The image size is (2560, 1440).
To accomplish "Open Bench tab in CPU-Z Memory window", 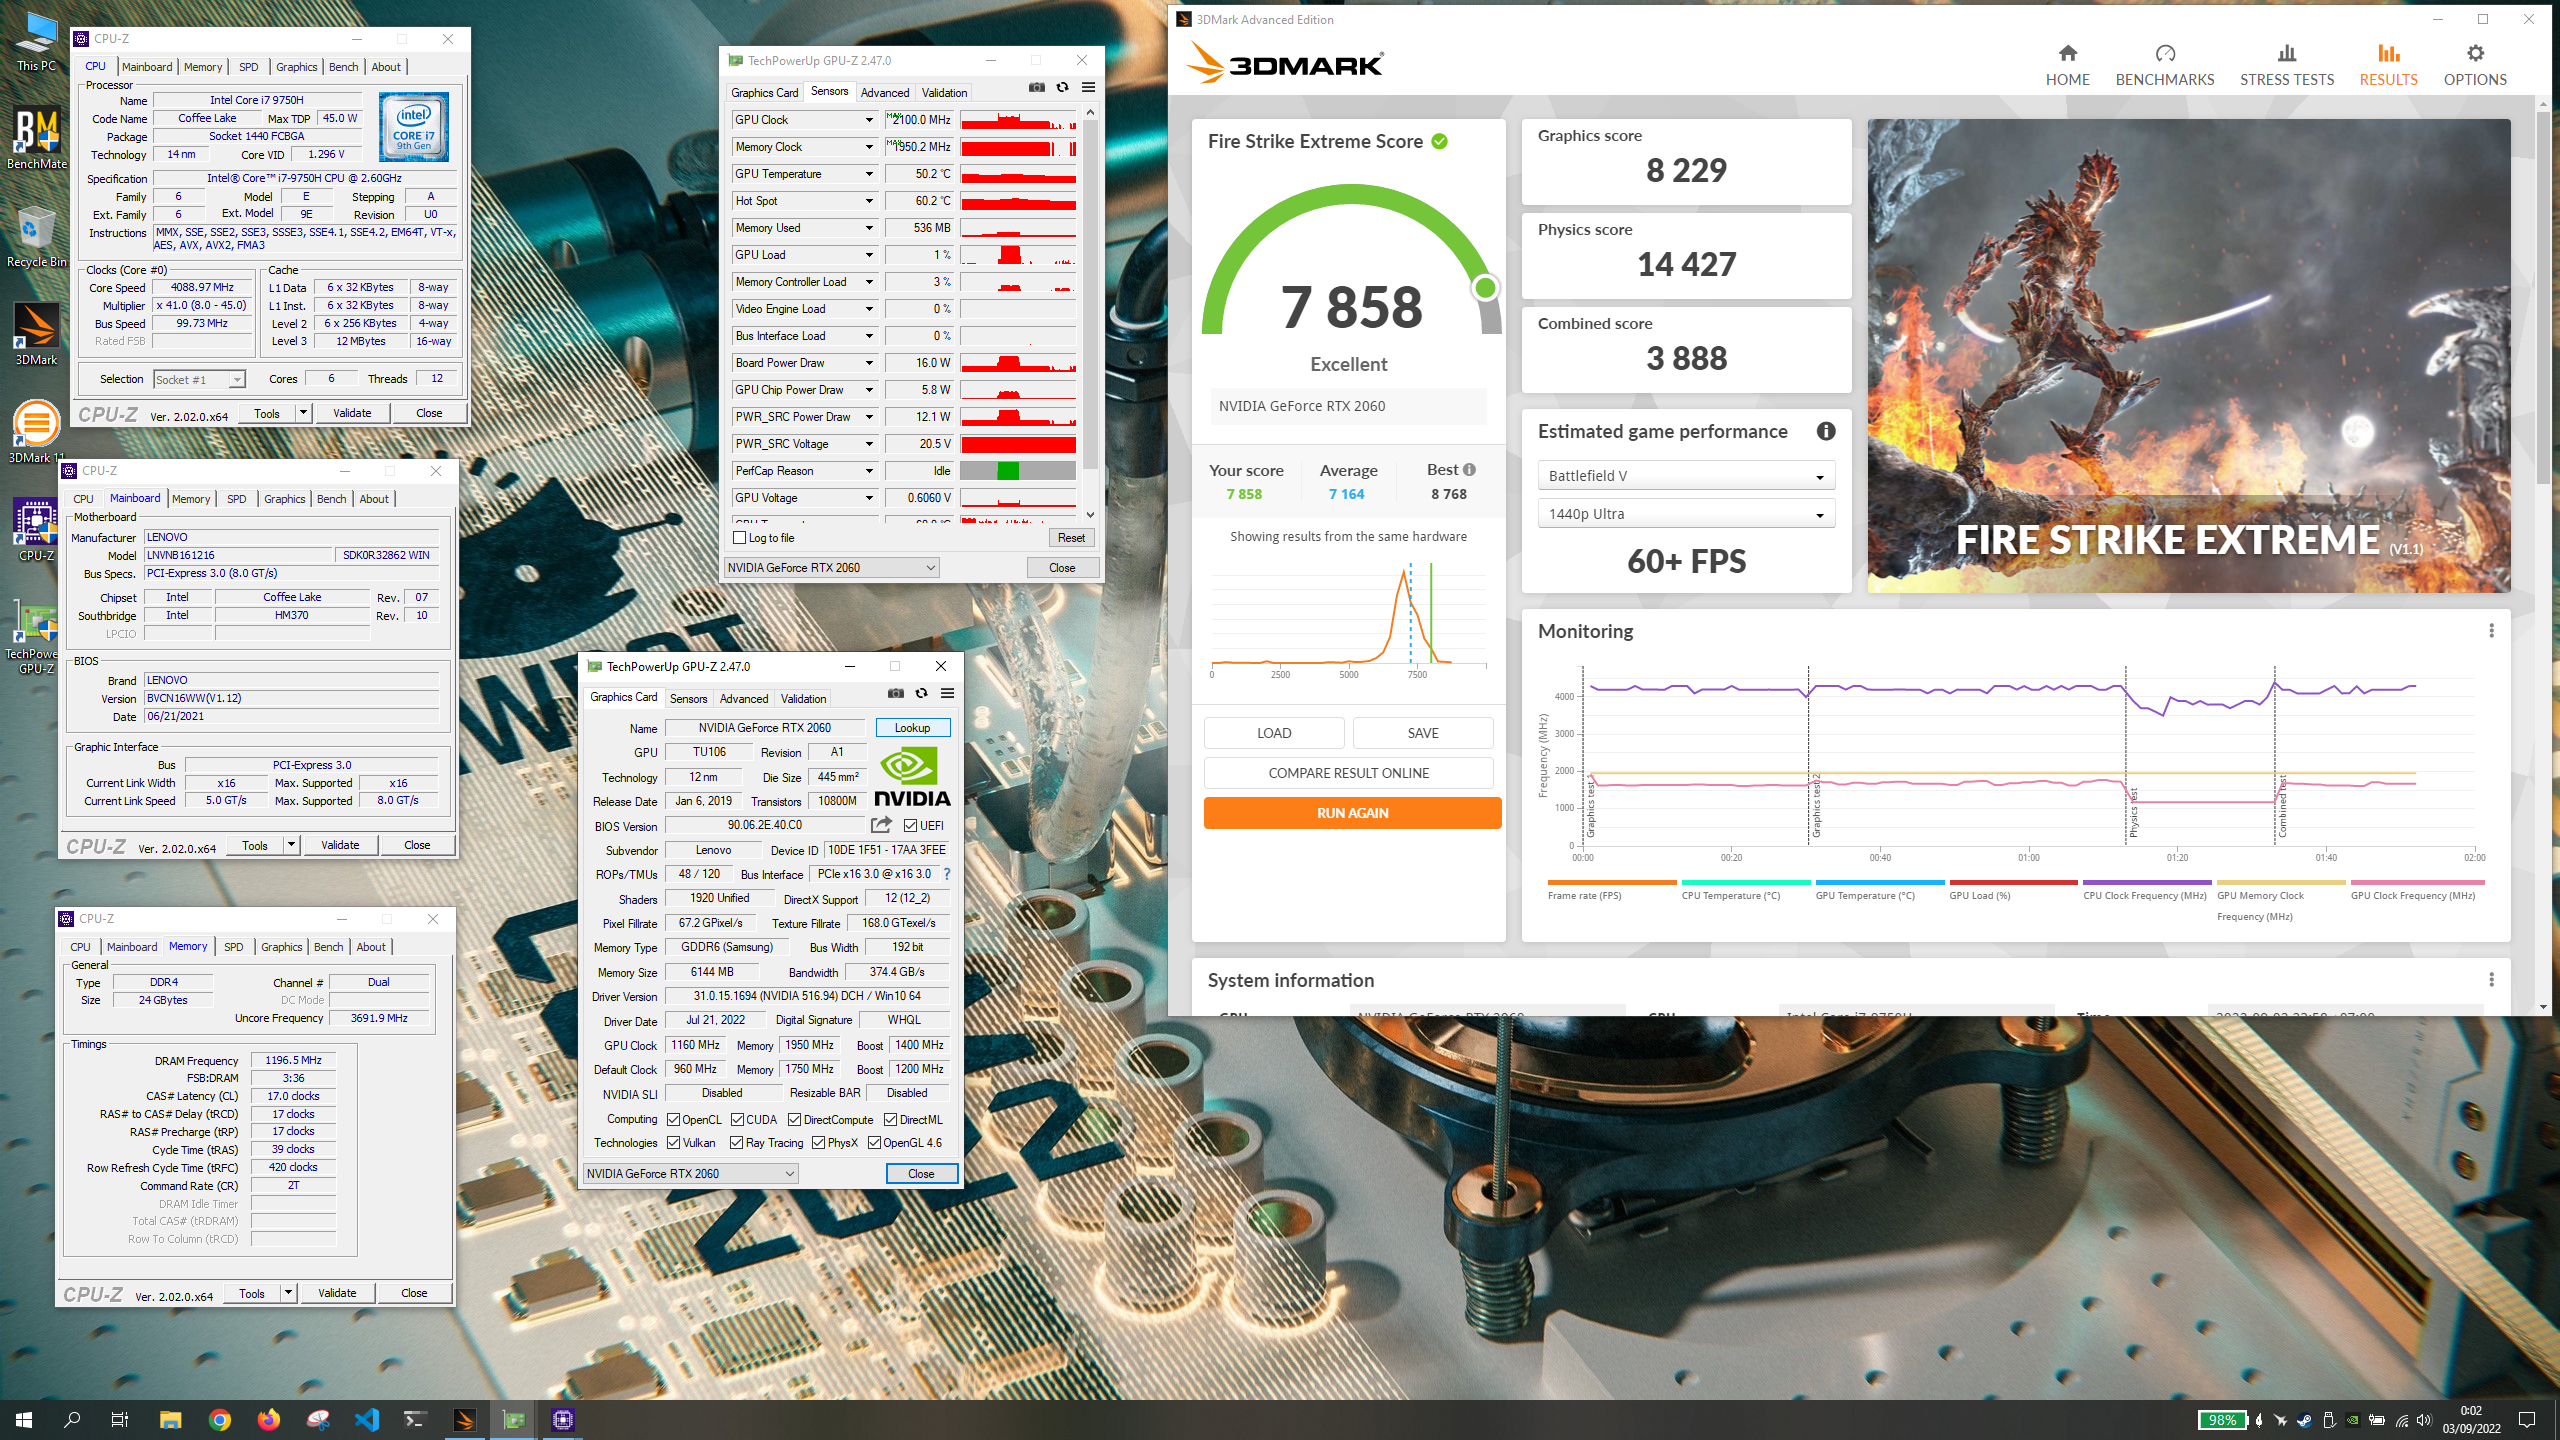I will tap(328, 947).
